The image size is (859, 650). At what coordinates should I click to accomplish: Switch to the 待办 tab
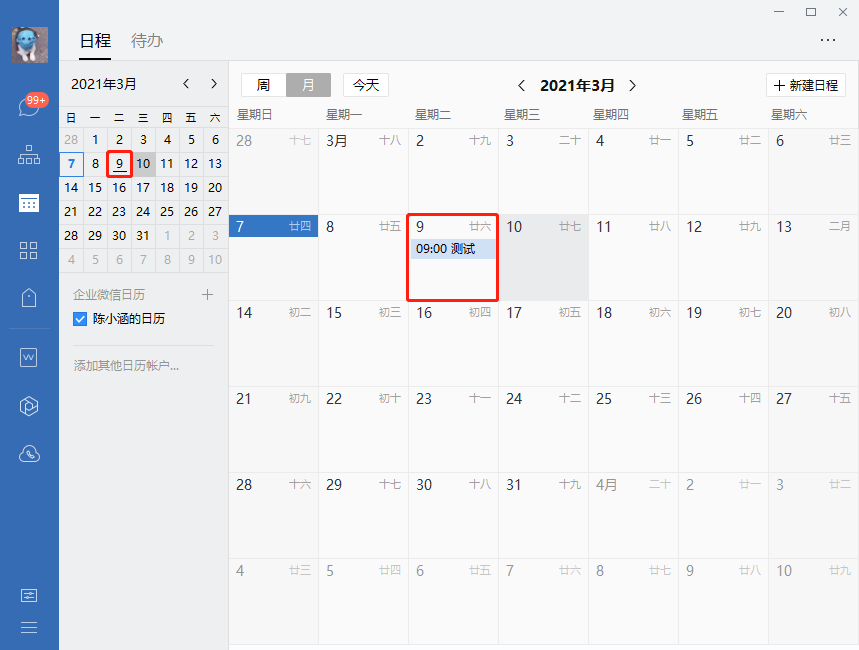tap(147, 41)
